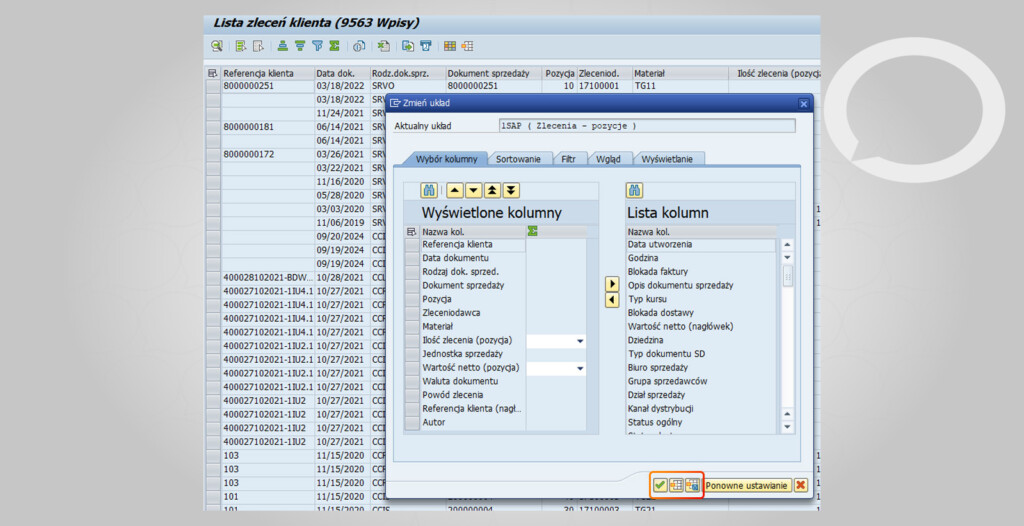1024x526 pixels.
Task: Open dropdown for Ilość zlecenia (pozycja)
Action: pos(580,341)
